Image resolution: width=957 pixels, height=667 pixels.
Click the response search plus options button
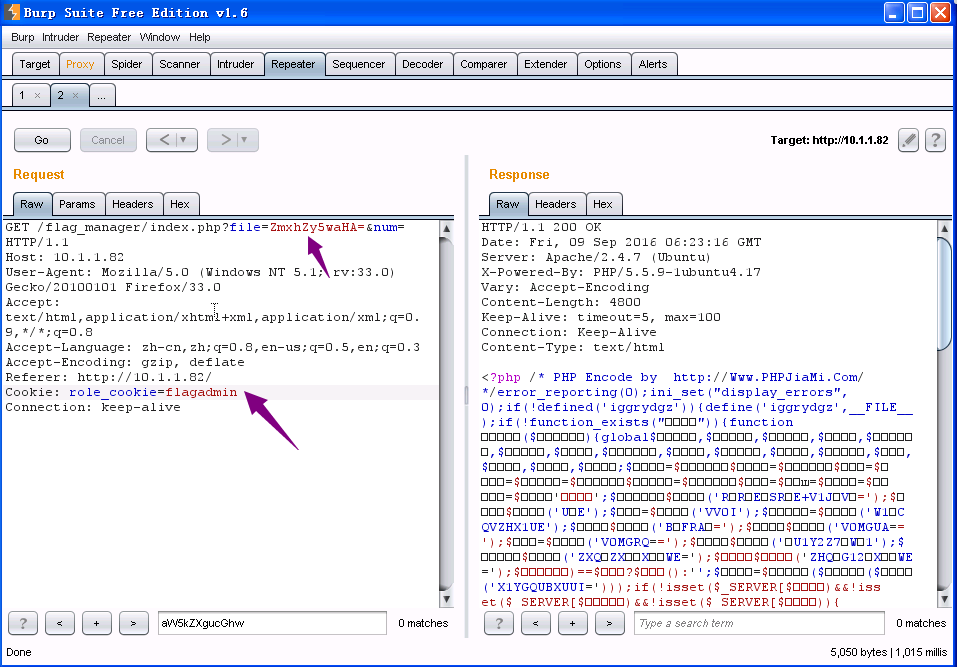click(x=572, y=623)
